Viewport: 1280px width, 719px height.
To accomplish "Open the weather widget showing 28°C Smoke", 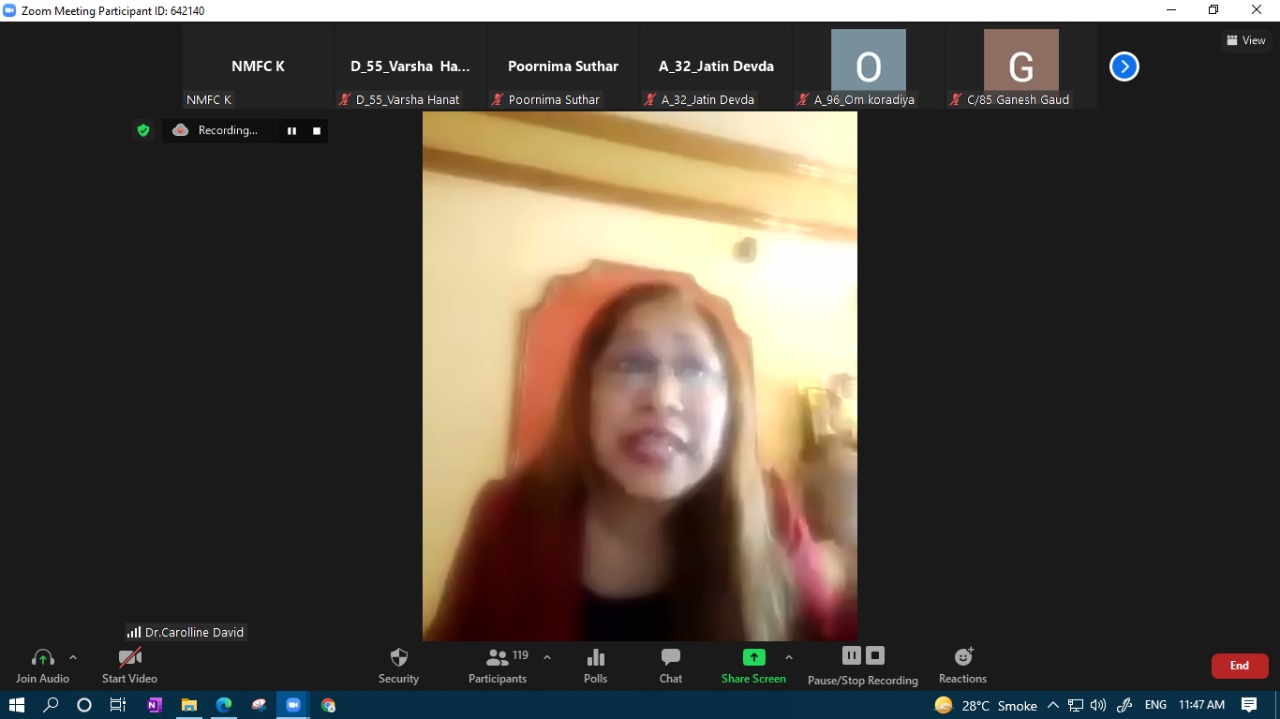I will [987, 705].
